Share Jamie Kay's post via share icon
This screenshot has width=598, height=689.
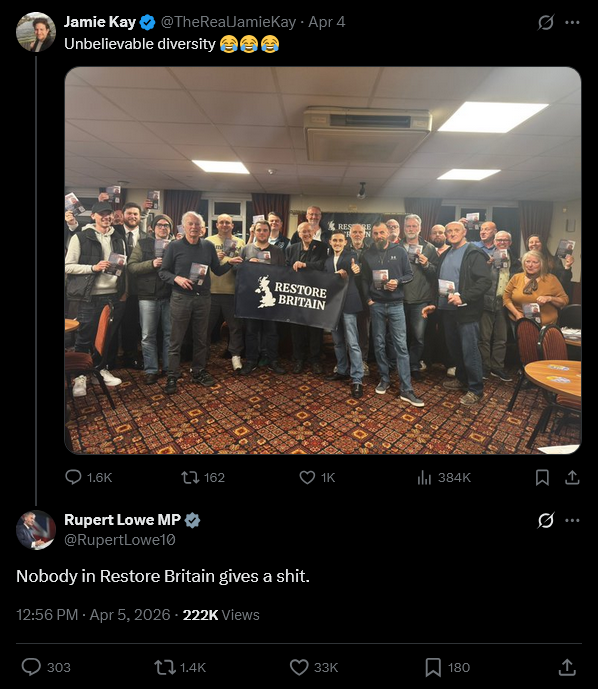572,477
